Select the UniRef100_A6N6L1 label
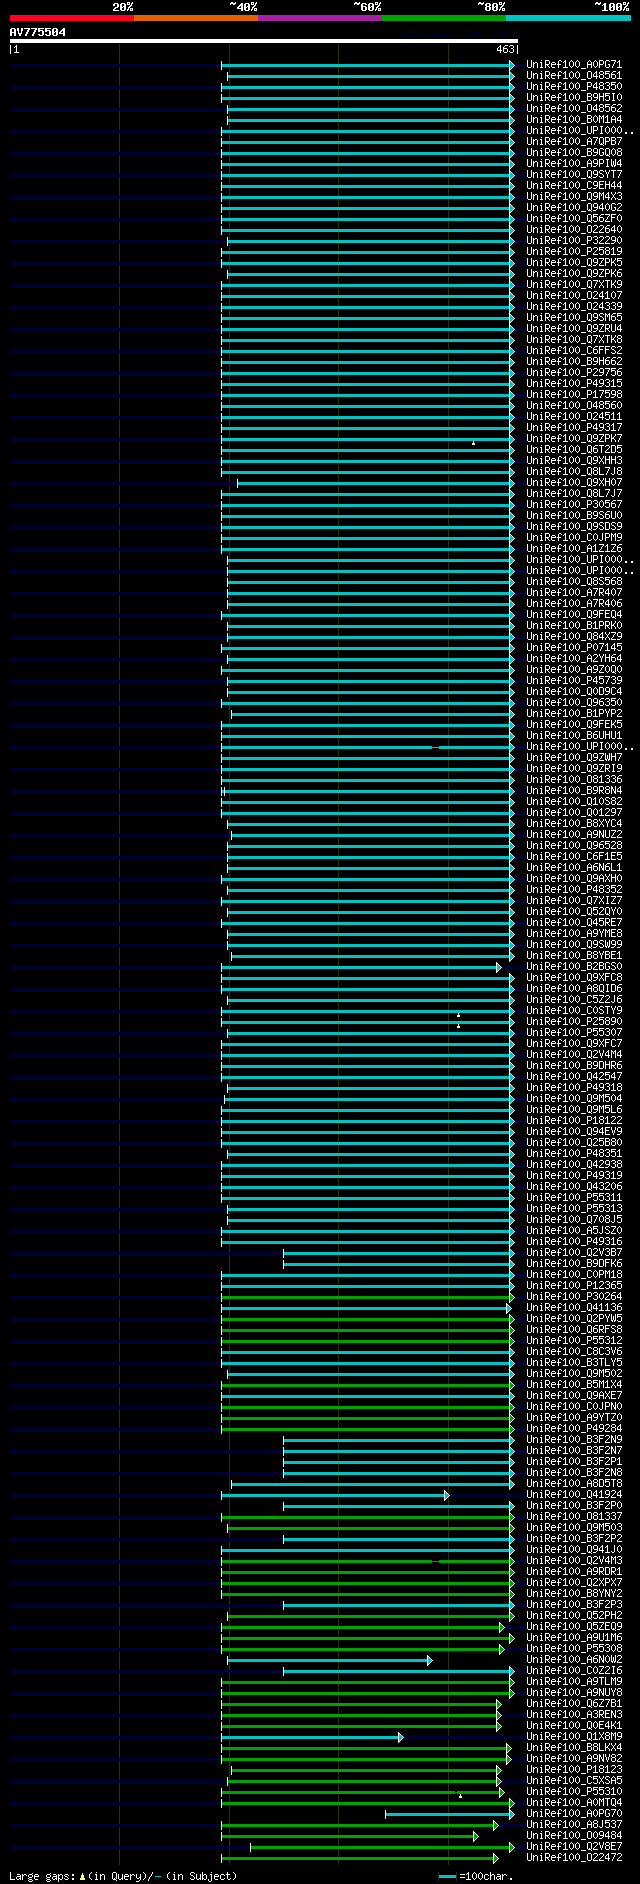 [574, 867]
